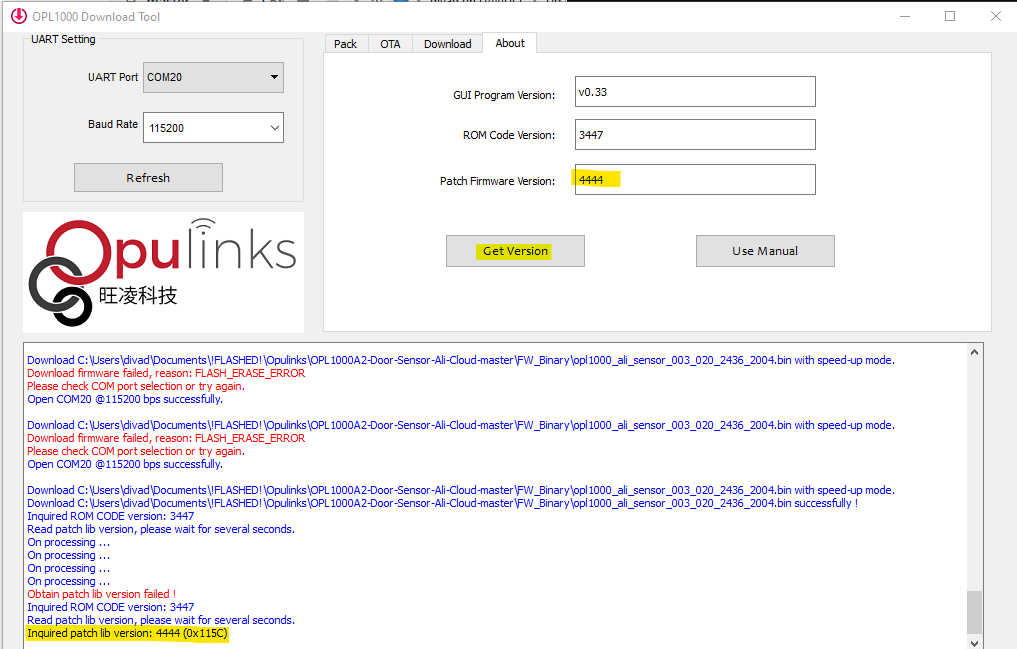The height and width of the screenshot is (649, 1017).
Task: Open the Download tab
Action: pyautogui.click(x=448, y=44)
